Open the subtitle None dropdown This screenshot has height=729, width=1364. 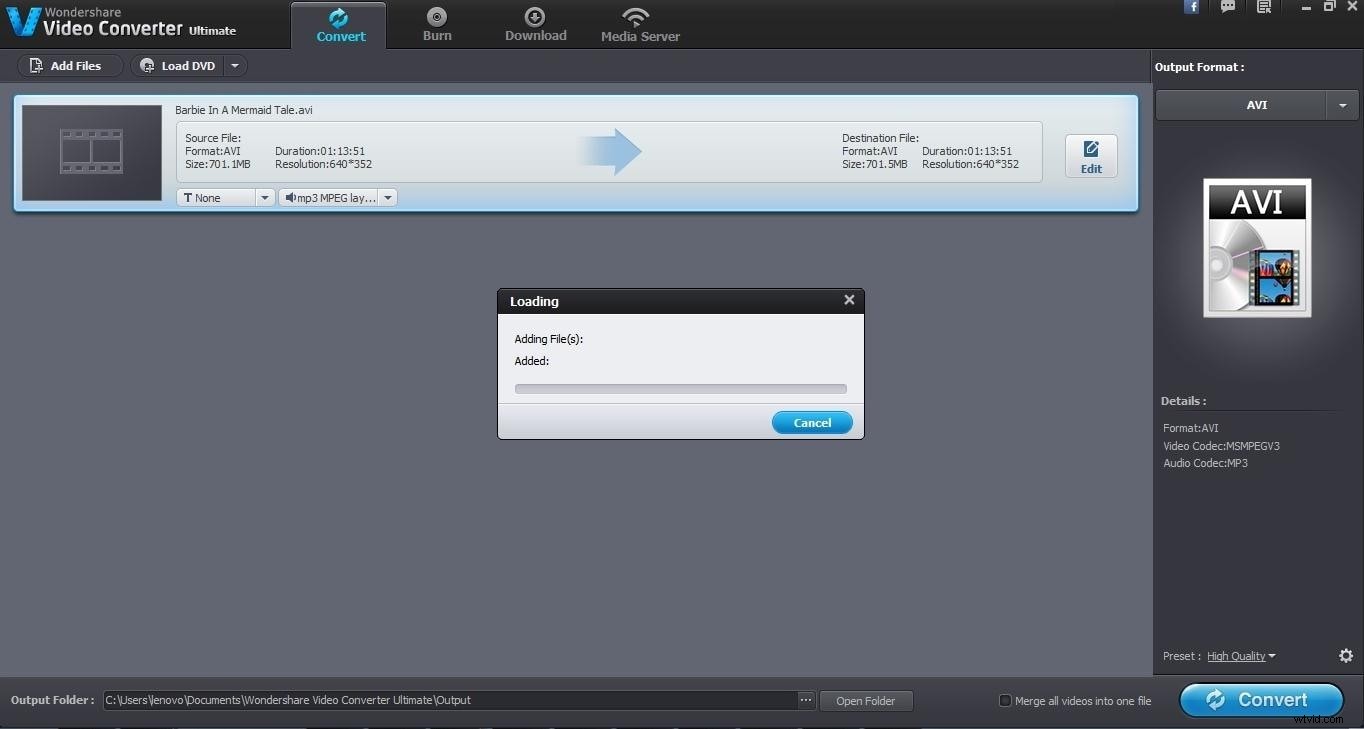263,197
